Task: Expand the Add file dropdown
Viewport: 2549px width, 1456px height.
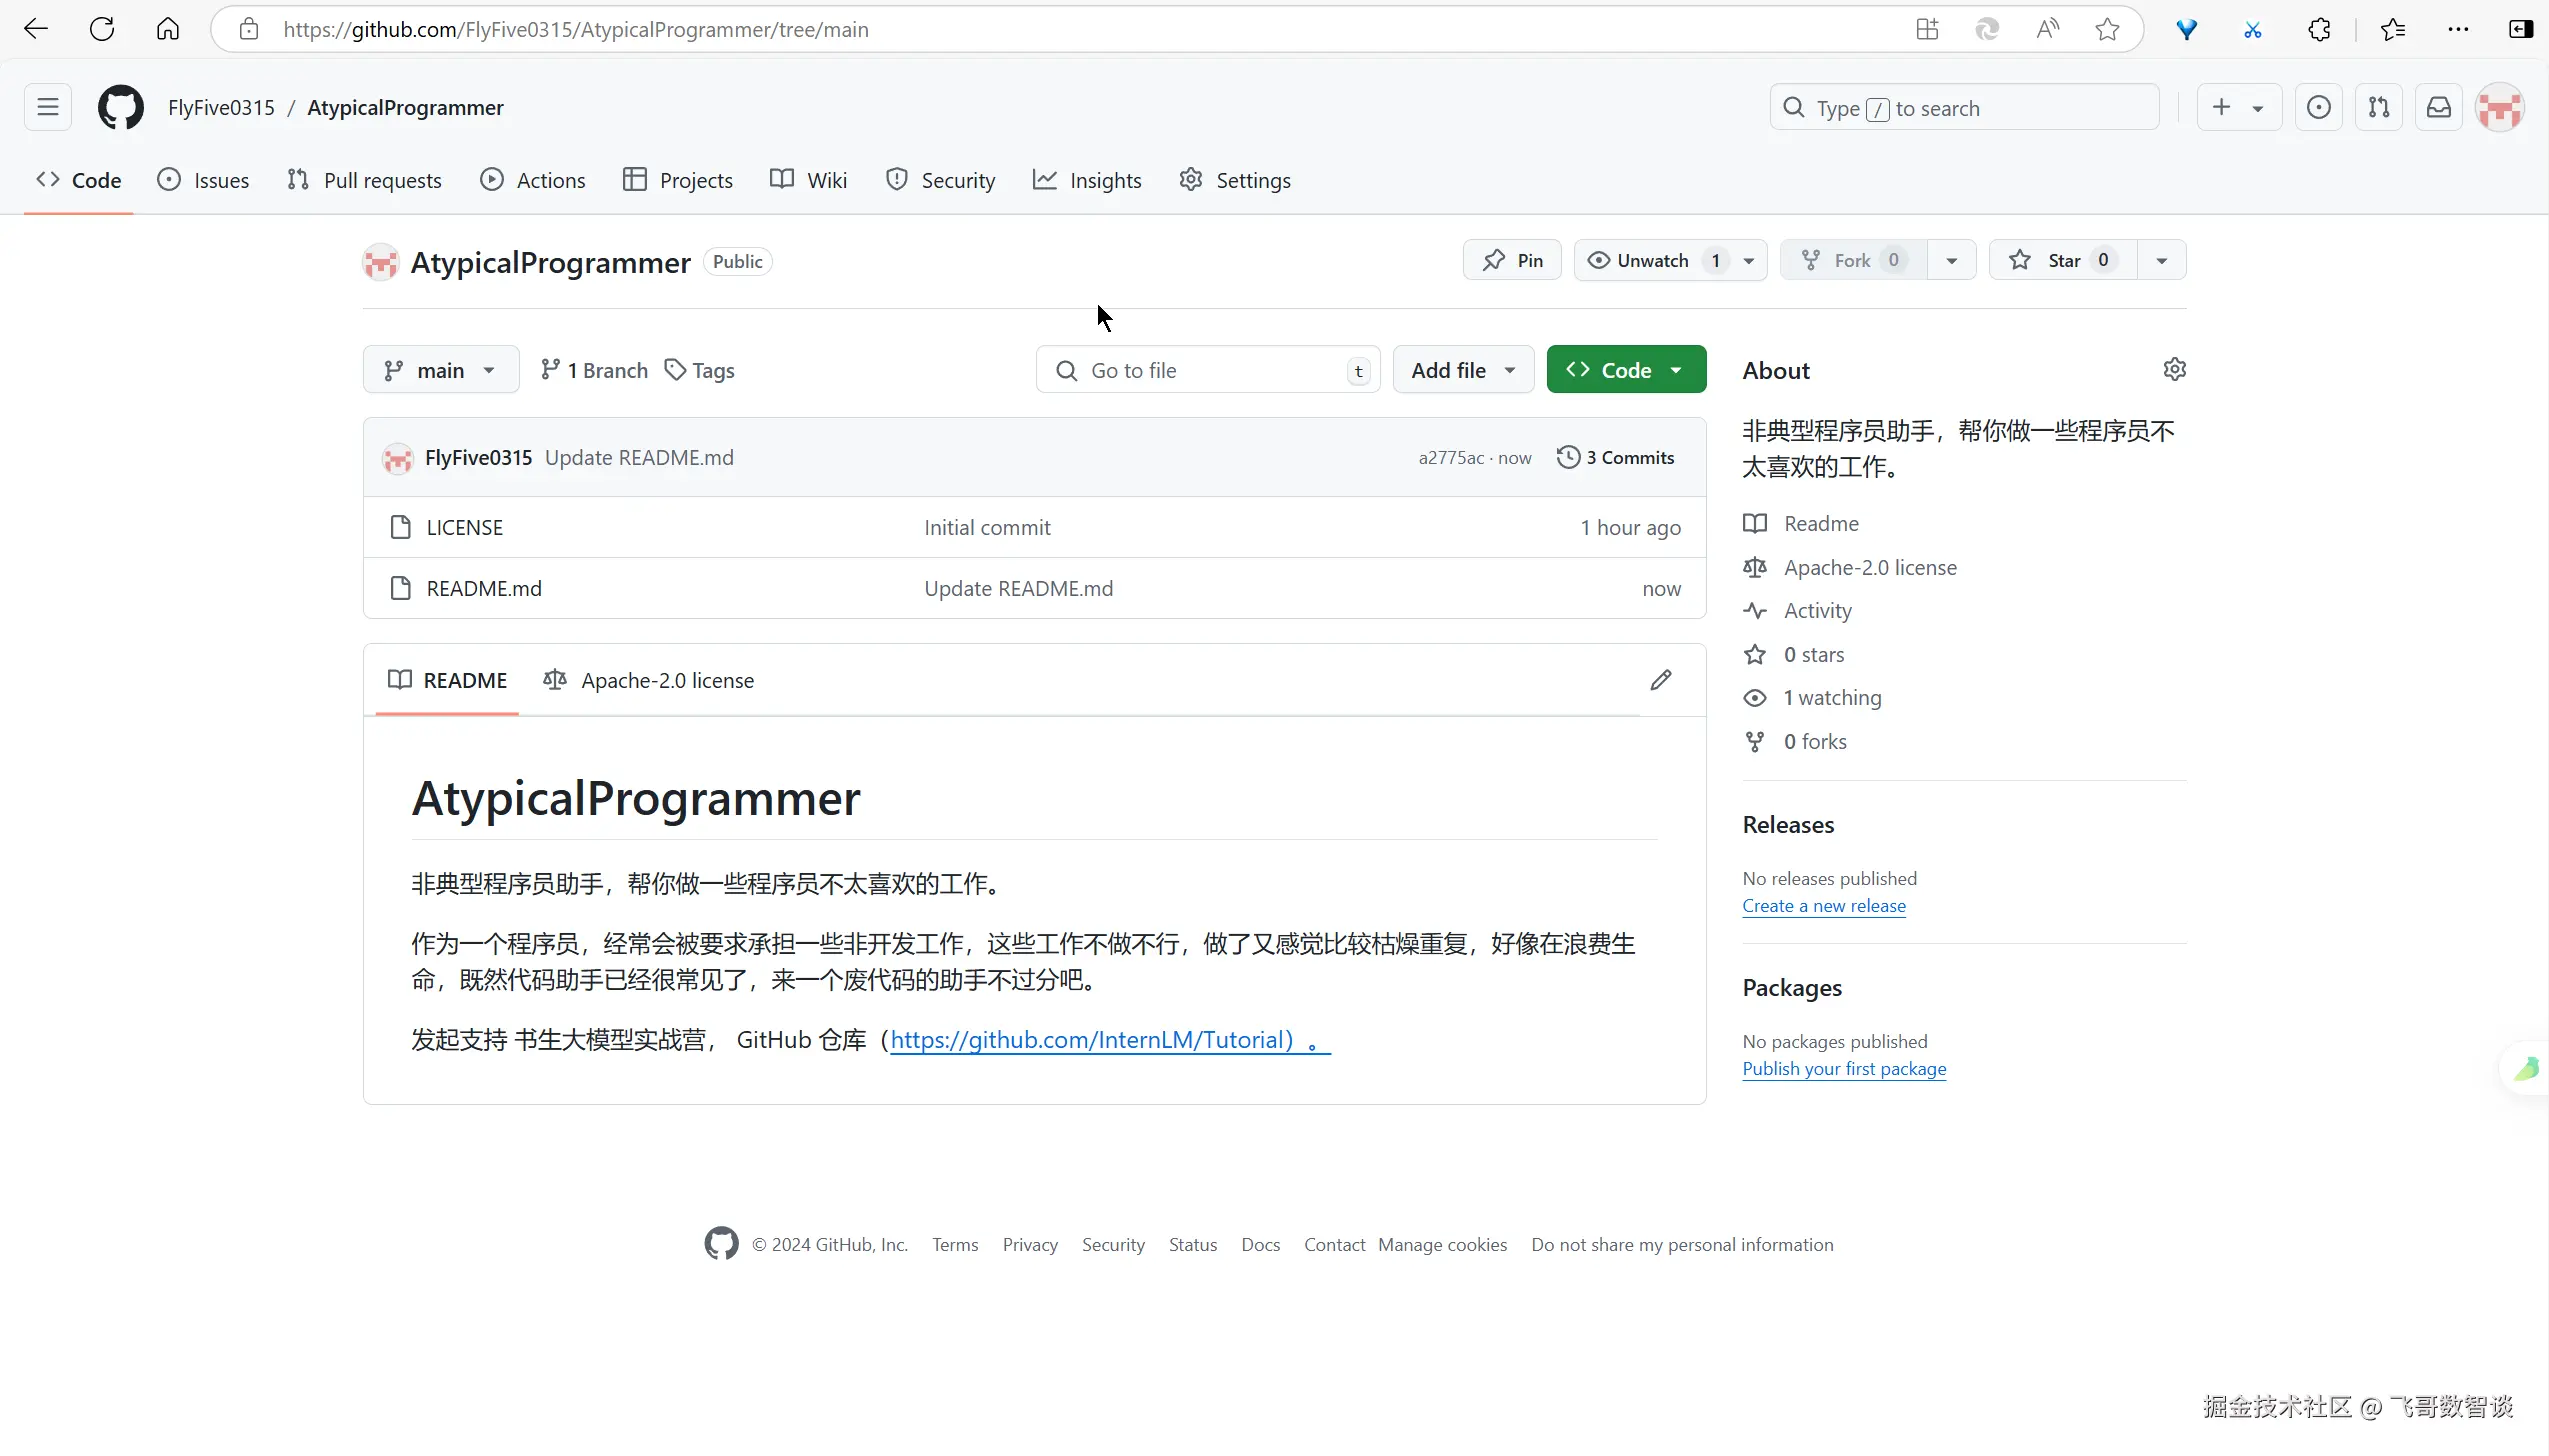Action: (1462, 370)
